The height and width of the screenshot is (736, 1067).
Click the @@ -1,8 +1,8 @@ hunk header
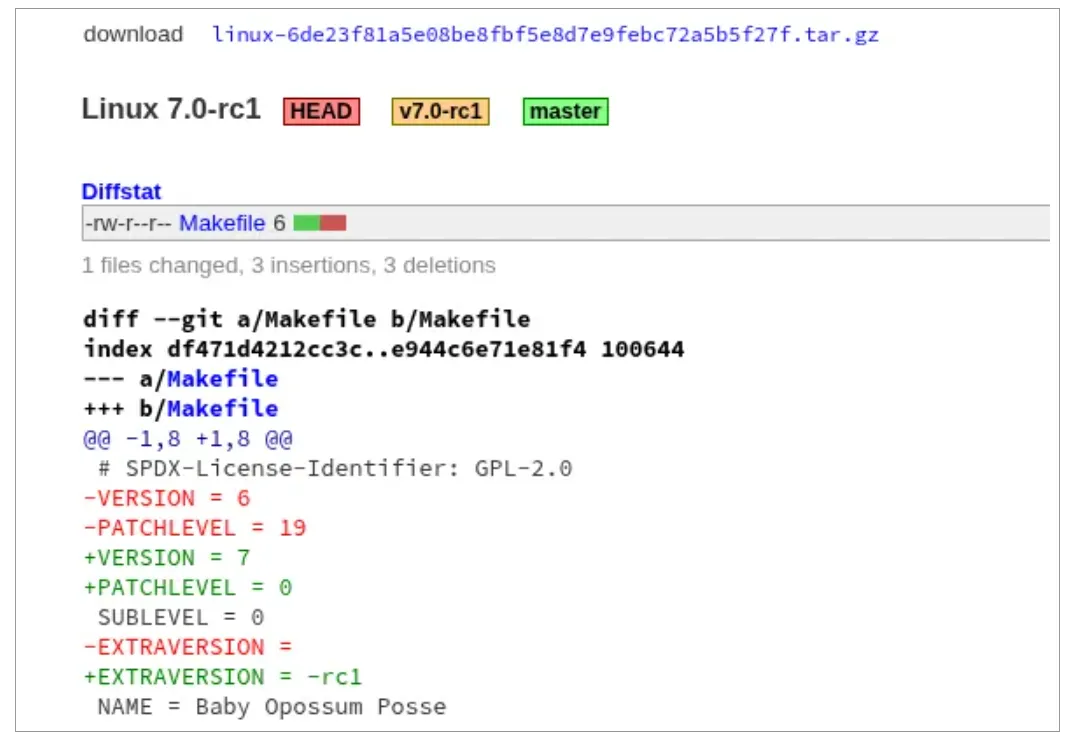click(x=188, y=439)
